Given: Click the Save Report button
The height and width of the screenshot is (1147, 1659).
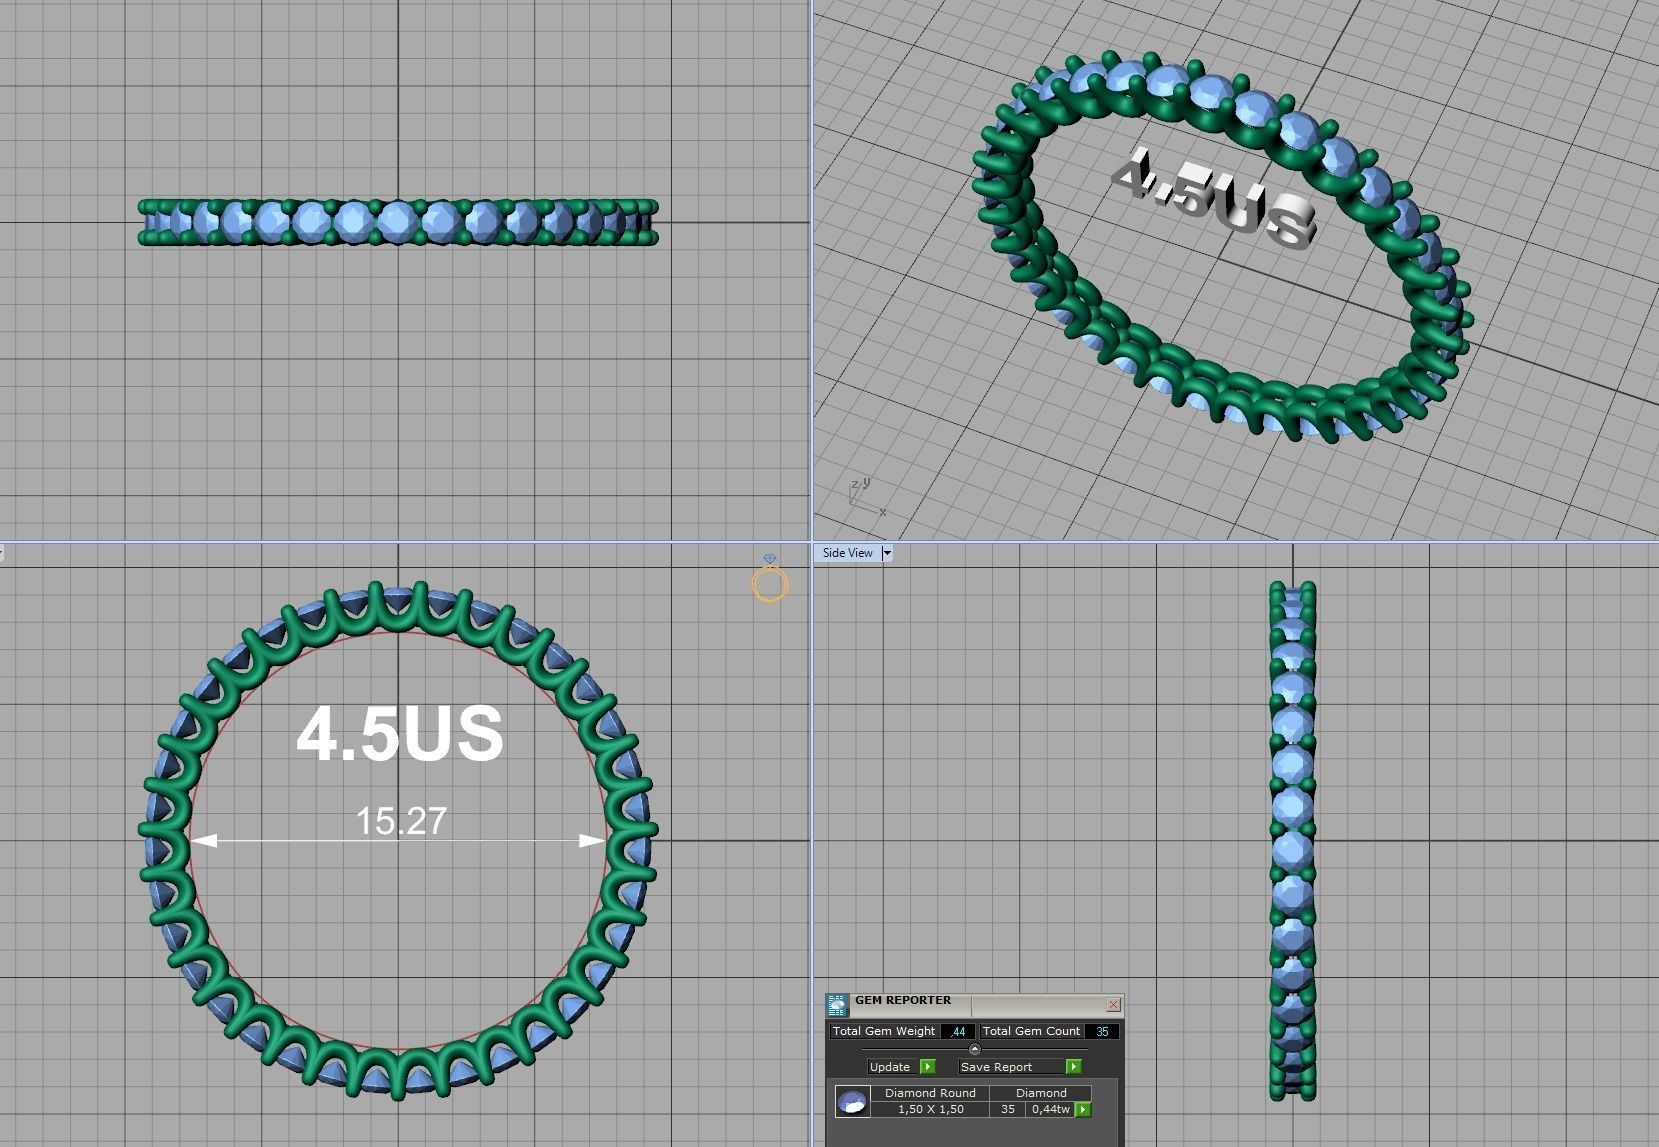Looking at the screenshot, I should (x=1011, y=1067).
